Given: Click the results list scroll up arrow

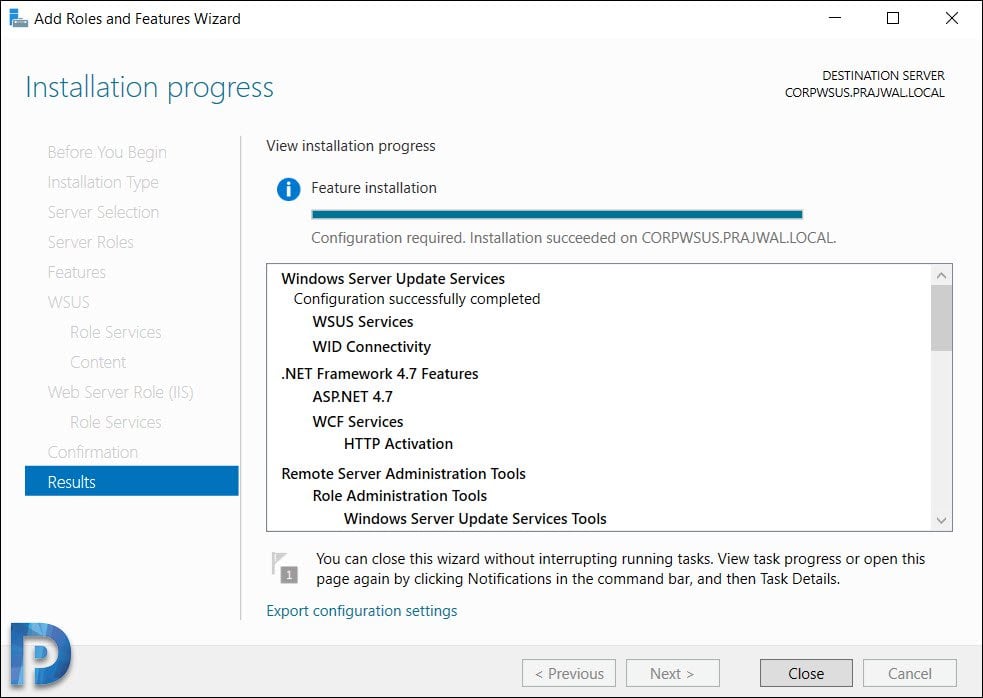Looking at the screenshot, I should (941, 275).
